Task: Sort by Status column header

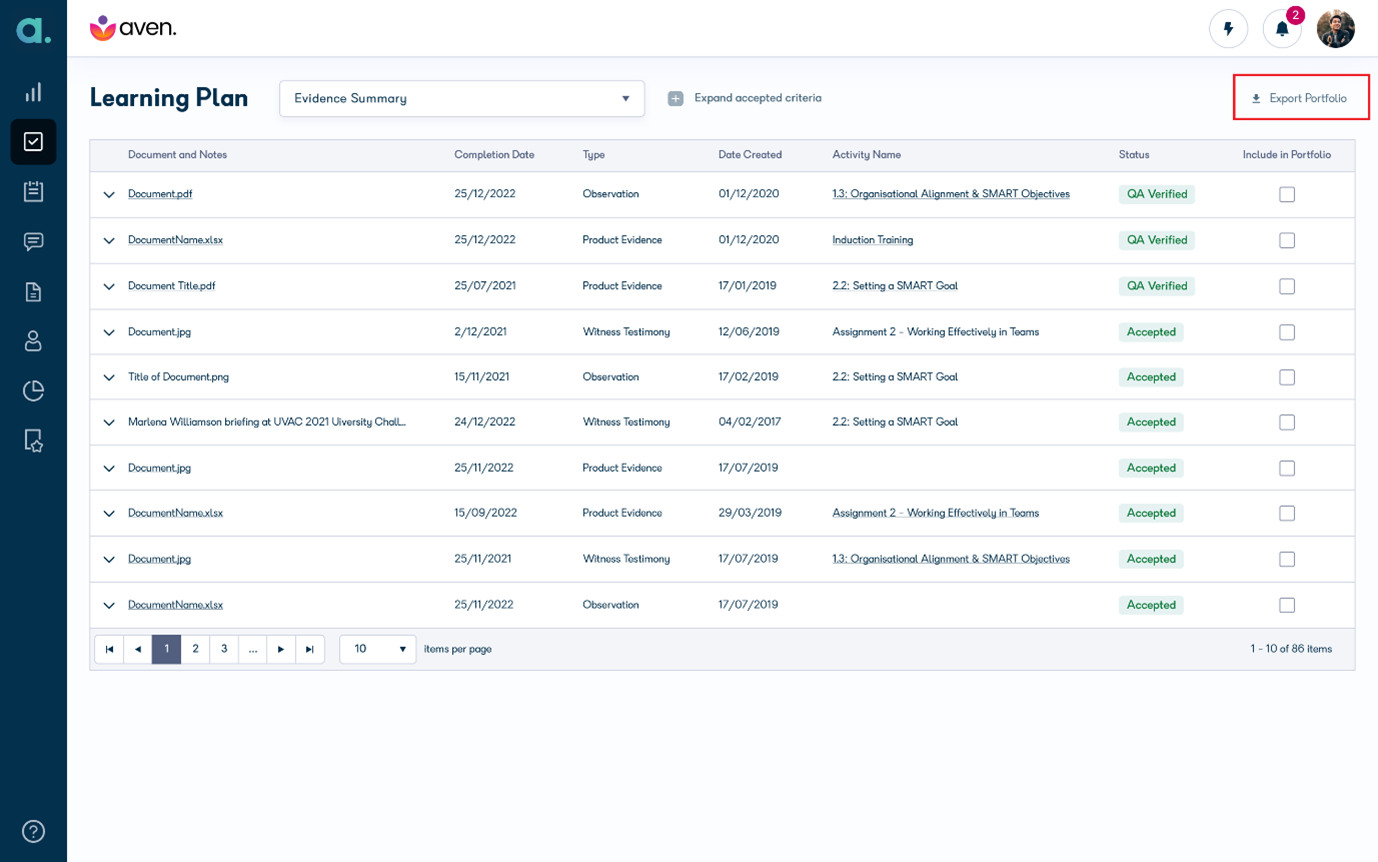Action: (x=1134, y=155)
